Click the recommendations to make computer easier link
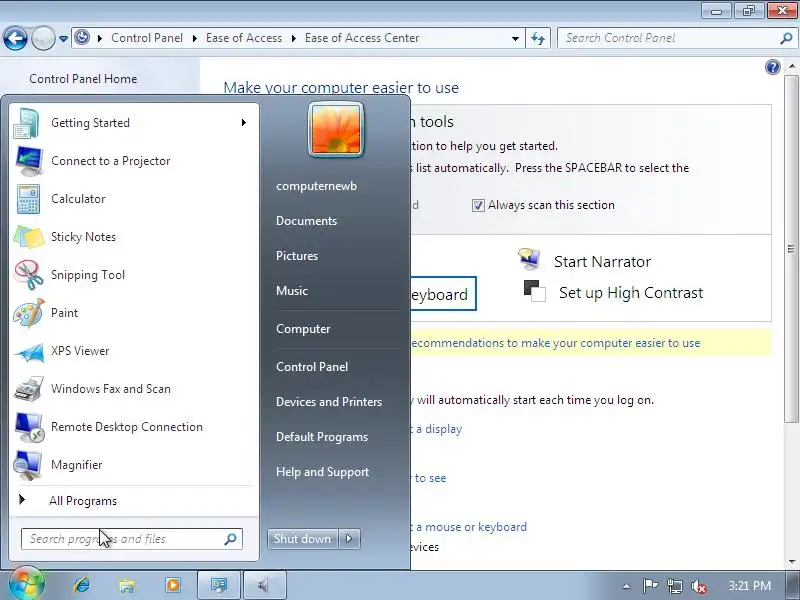 coord(555,343)
